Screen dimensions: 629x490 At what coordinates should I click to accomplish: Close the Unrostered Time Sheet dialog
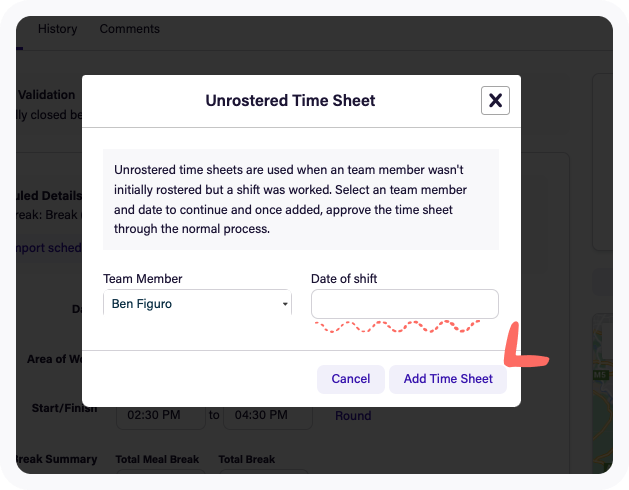click(x=495, y=100)
